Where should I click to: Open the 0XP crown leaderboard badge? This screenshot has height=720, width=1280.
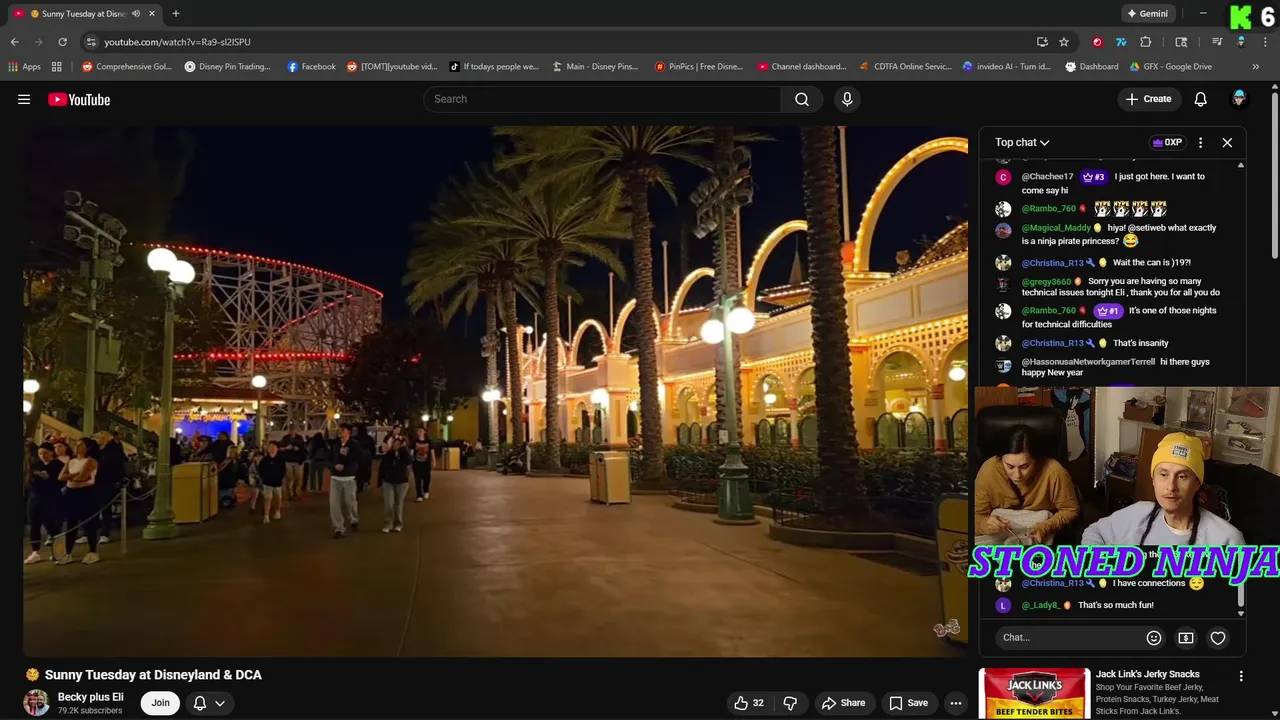(1168, 142)
